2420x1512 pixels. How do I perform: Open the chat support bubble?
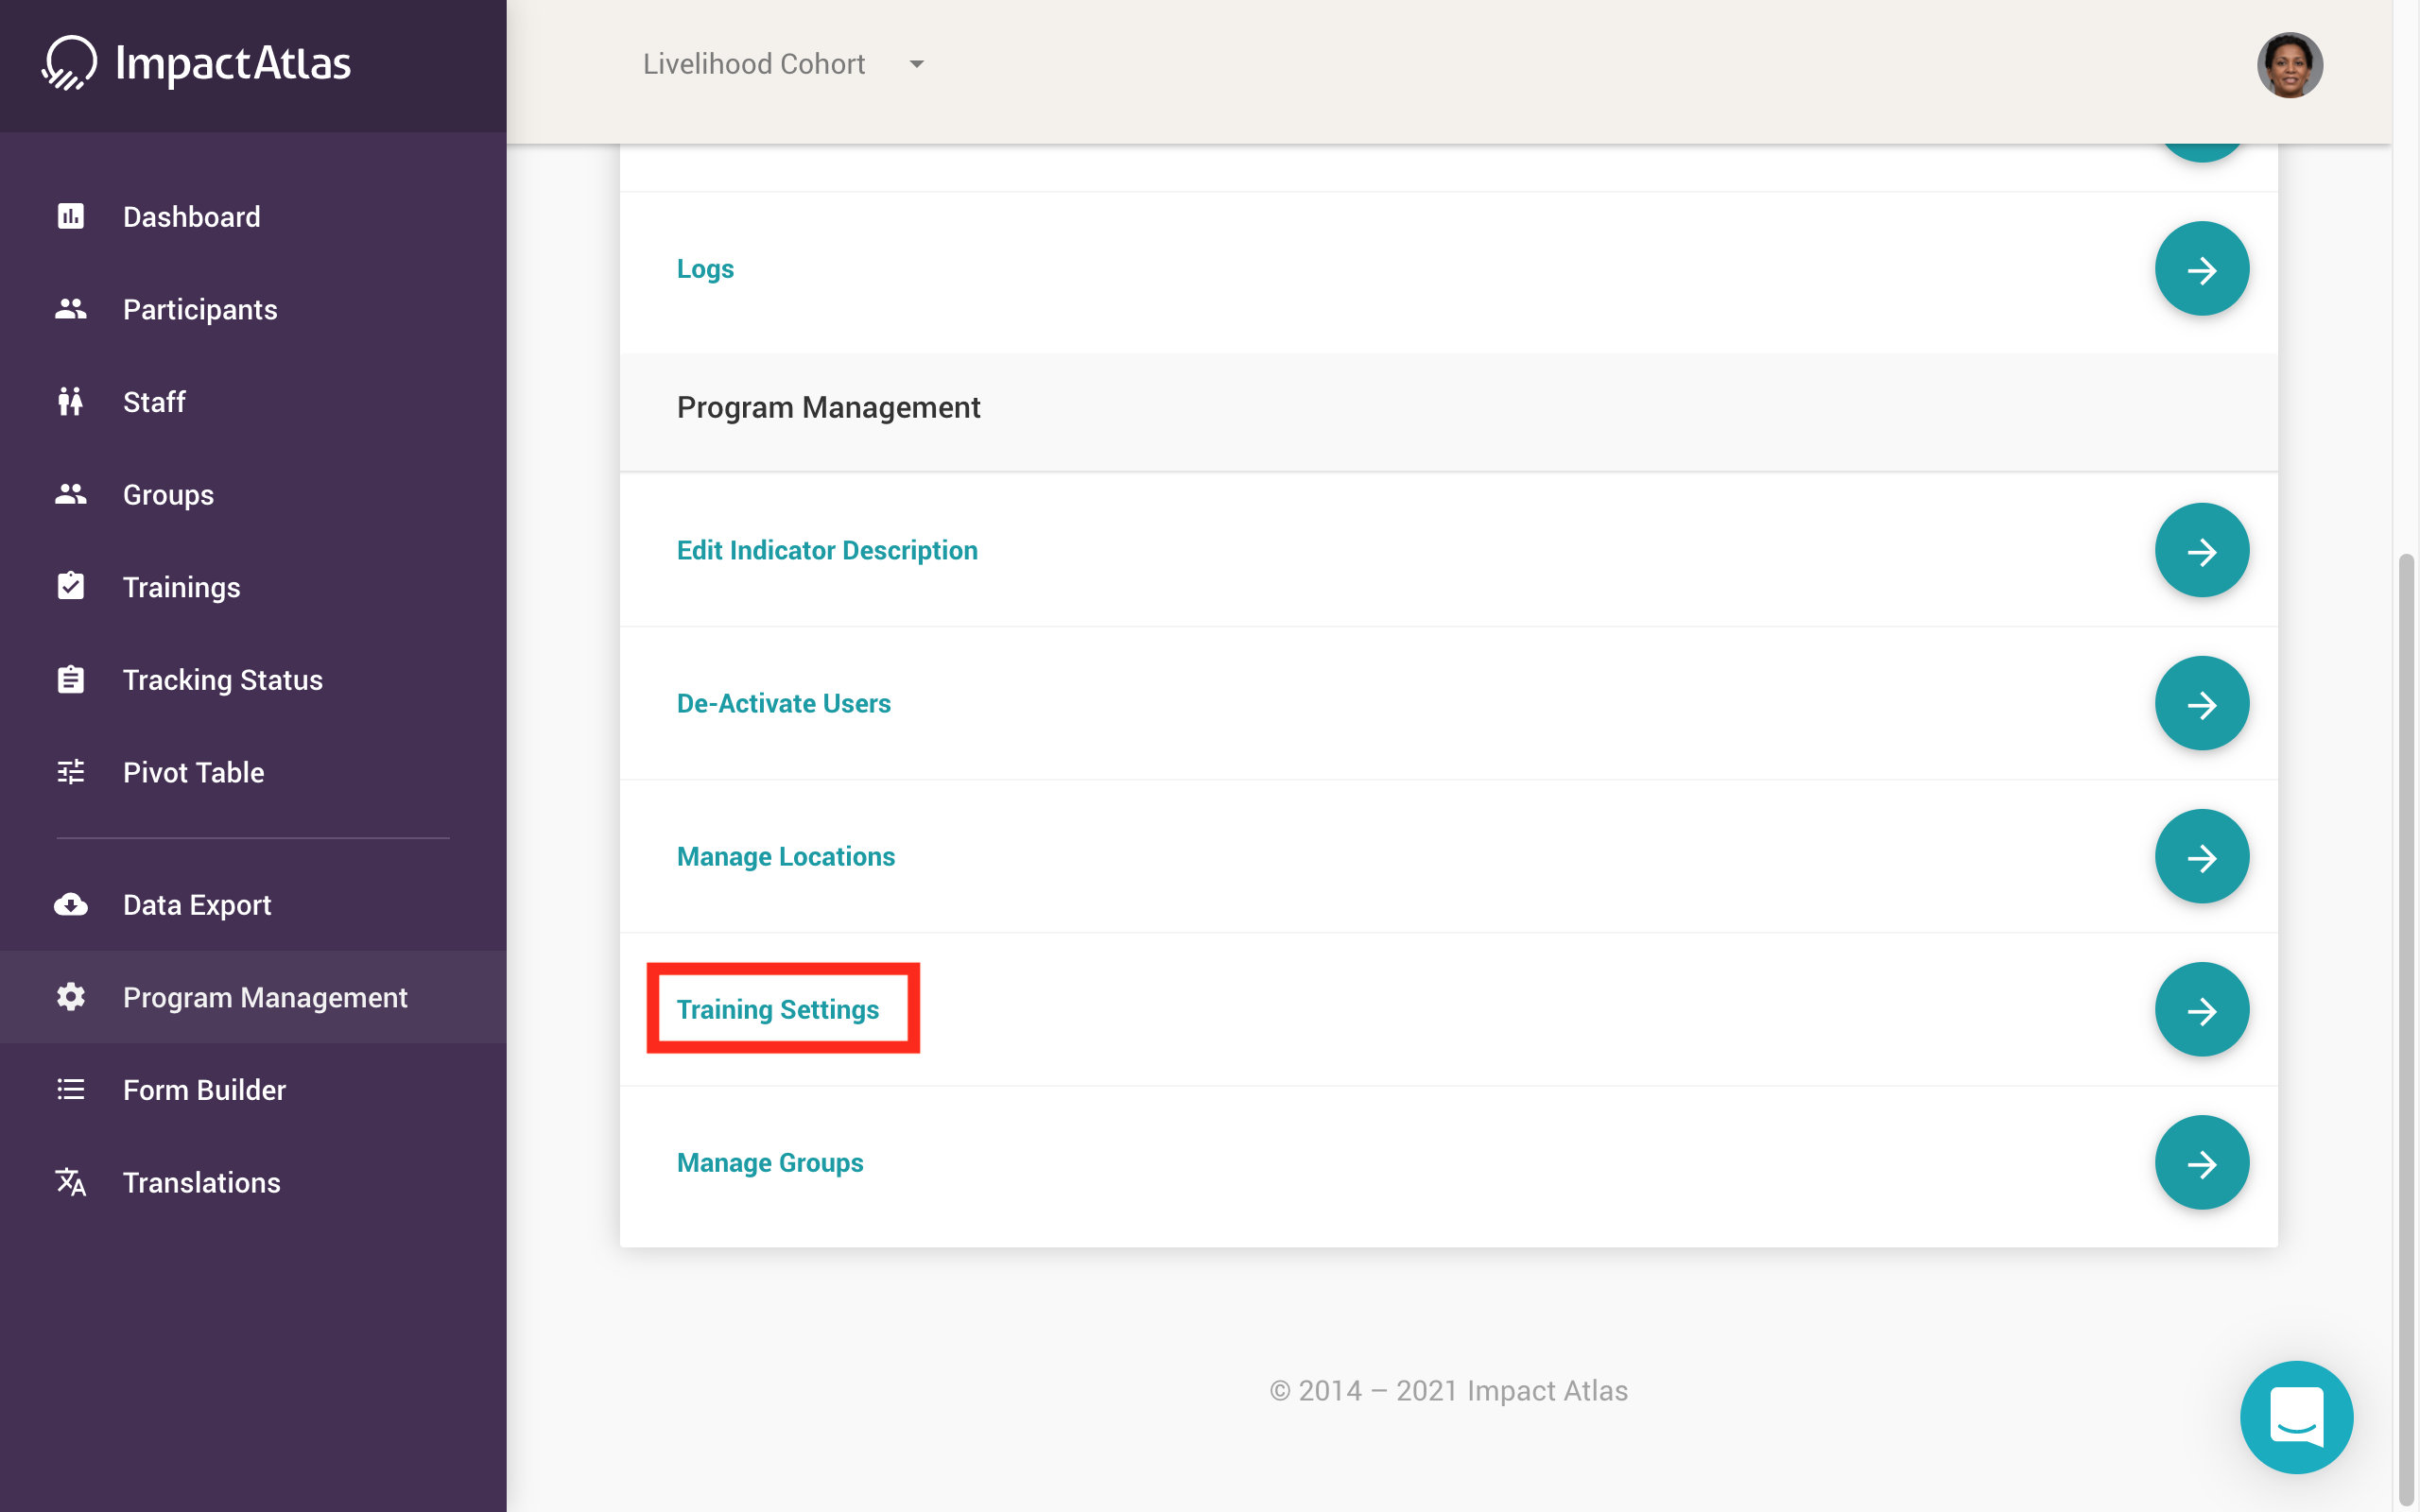[2296, 1416]
